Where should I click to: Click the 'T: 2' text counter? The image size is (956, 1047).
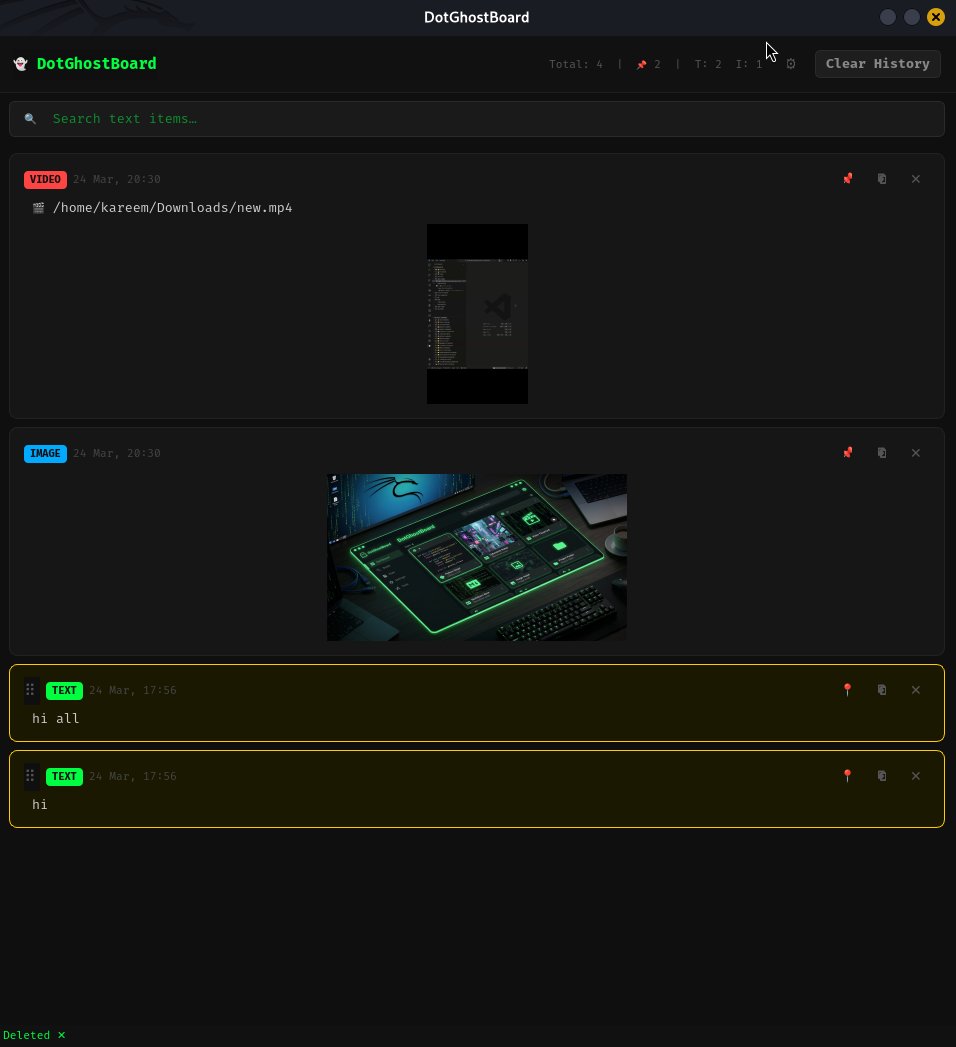pyautogui.click(x=708, y=64)
